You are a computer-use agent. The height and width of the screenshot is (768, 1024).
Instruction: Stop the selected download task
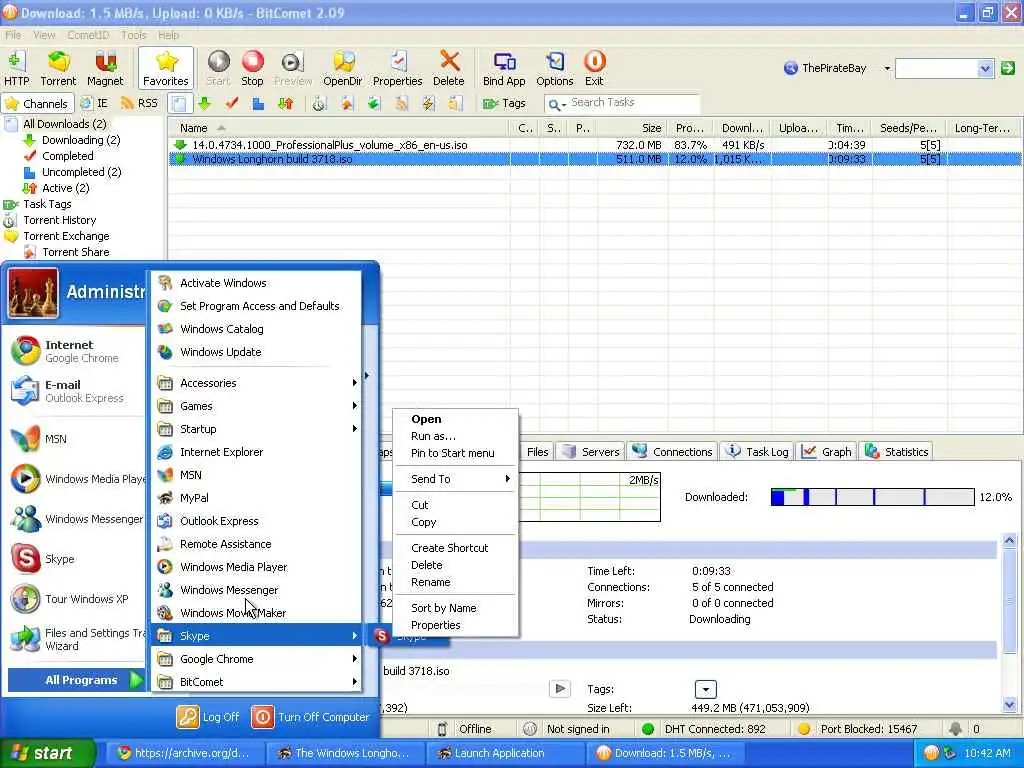point(252,68)
